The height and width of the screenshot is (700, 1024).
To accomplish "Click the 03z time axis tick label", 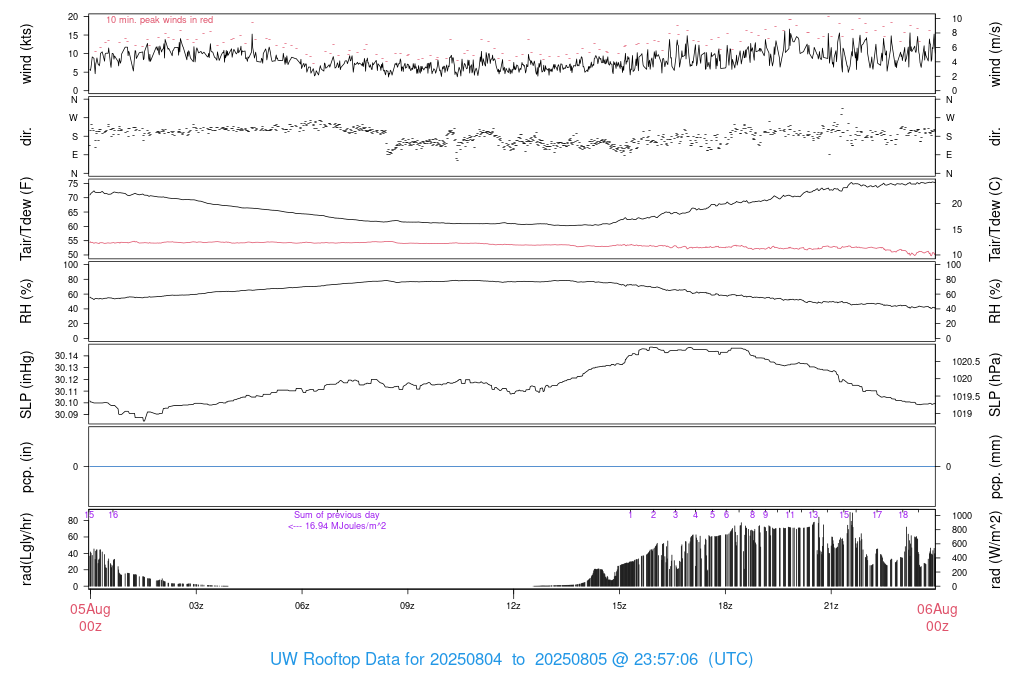I will tap(196, 606).
